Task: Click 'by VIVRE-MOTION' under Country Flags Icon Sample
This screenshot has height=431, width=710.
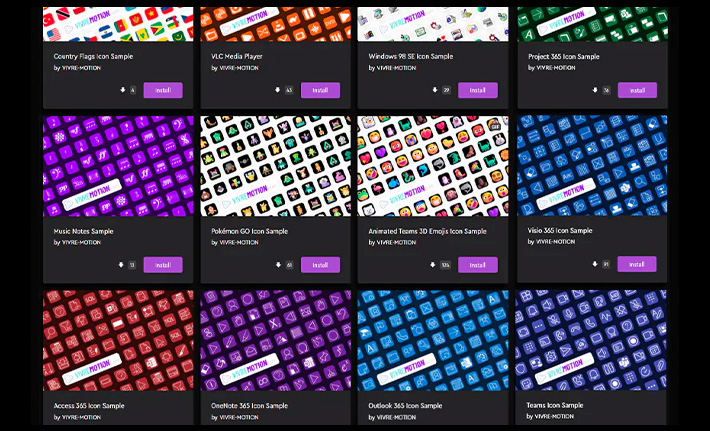Action: click(x=77, y=68)
